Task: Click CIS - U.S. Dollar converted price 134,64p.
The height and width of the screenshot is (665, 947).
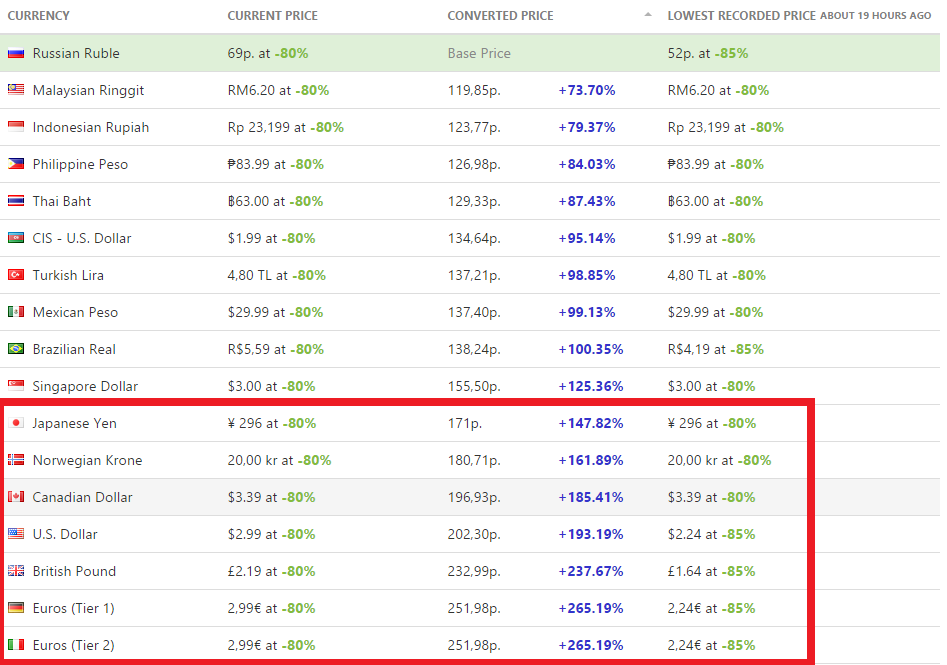Action: (x=474, y=238)
